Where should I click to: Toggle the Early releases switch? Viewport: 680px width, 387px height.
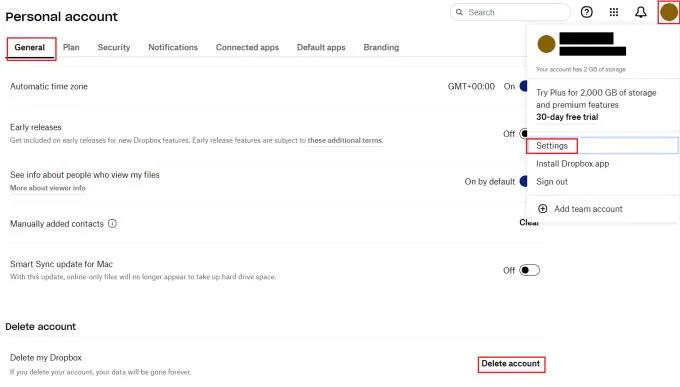point(523,134)
